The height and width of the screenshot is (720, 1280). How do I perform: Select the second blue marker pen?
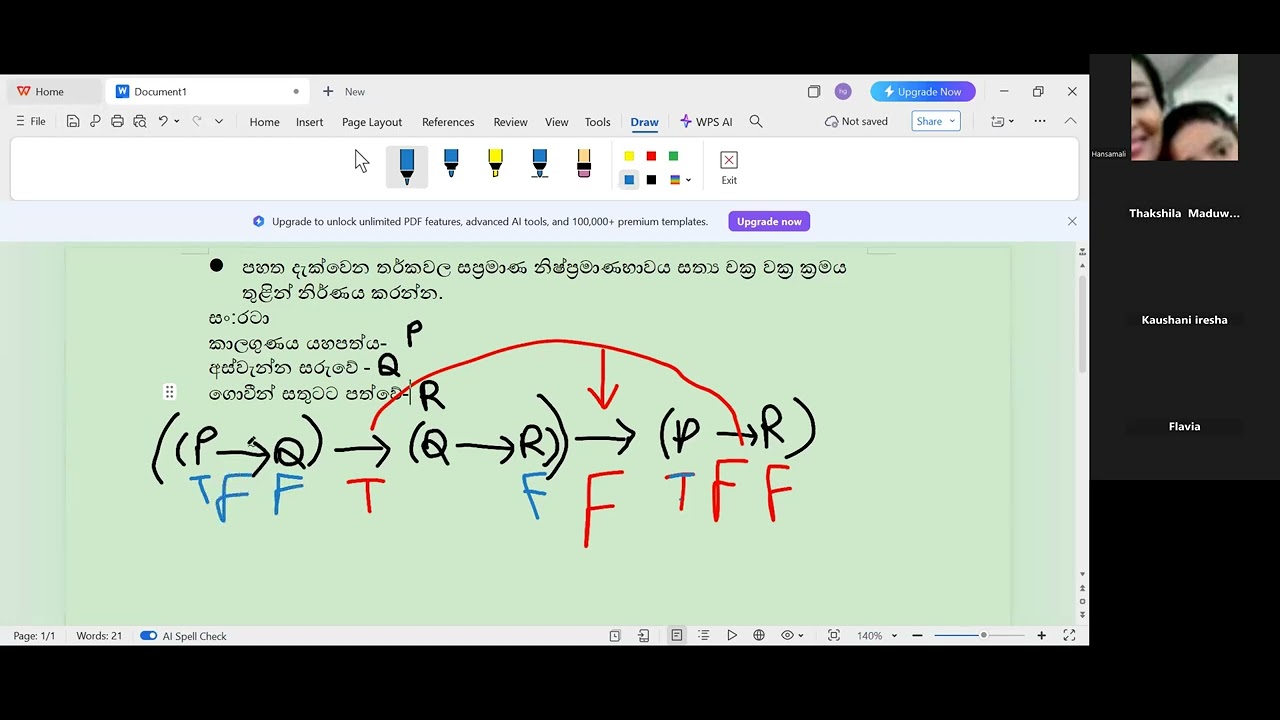[x=451, y=164]
